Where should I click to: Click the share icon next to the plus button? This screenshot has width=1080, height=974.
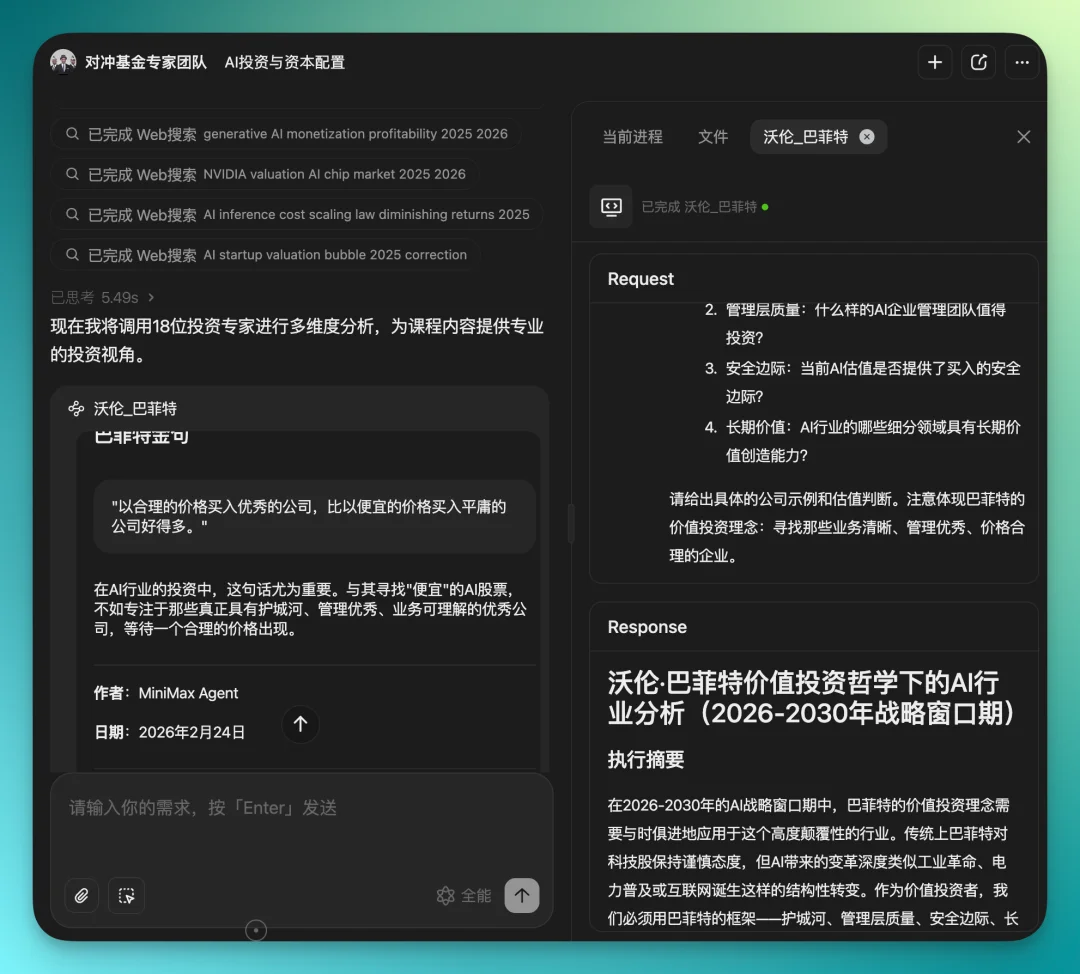pyautogui.click(x=978, y=62)
